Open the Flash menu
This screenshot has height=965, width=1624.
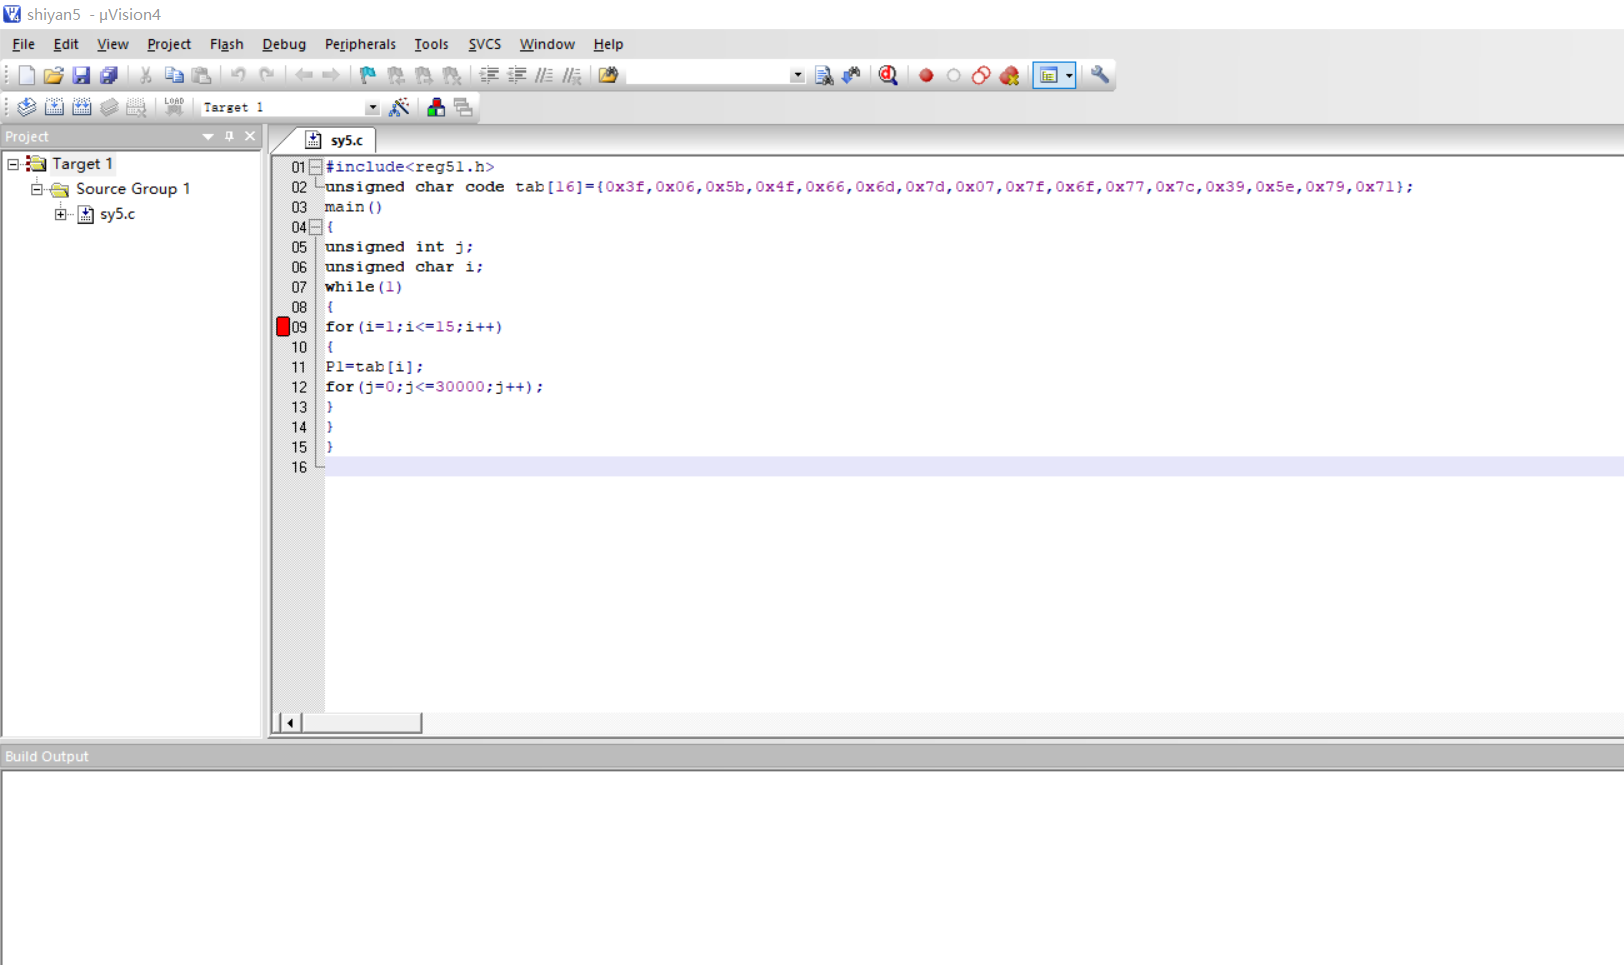(227, 44)
